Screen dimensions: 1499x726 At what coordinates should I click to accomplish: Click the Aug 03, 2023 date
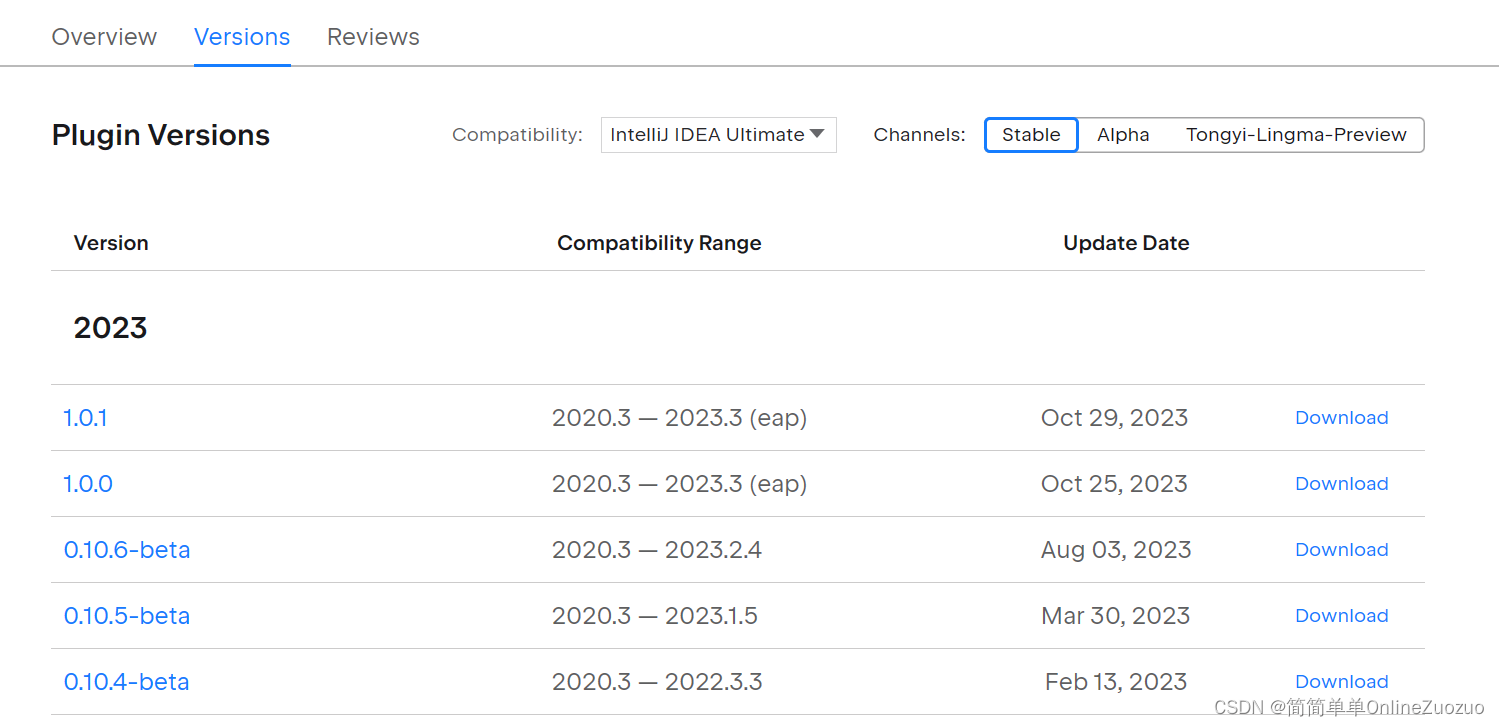point(1116,550)
